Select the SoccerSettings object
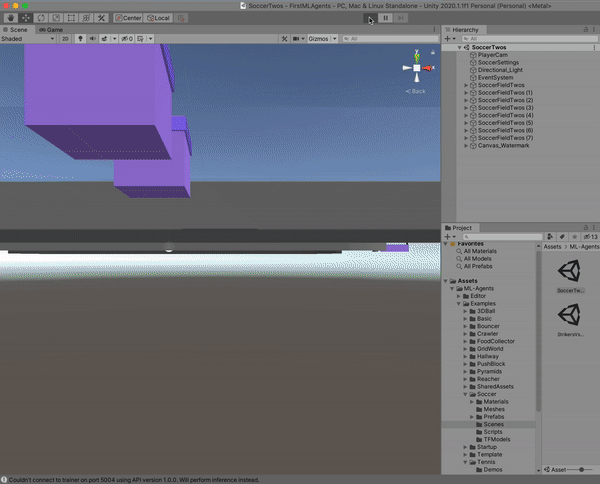Image resolution: width=600 pixels, height=484 pixels. 498,62
